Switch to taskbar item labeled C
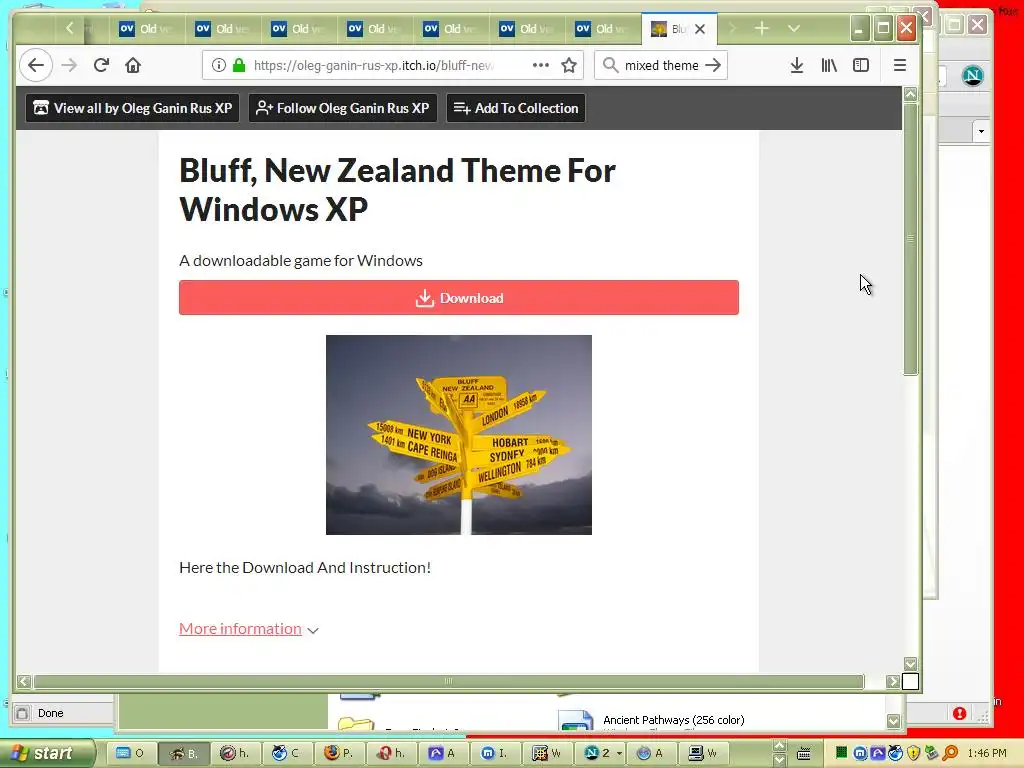 [x=286, y=753]
